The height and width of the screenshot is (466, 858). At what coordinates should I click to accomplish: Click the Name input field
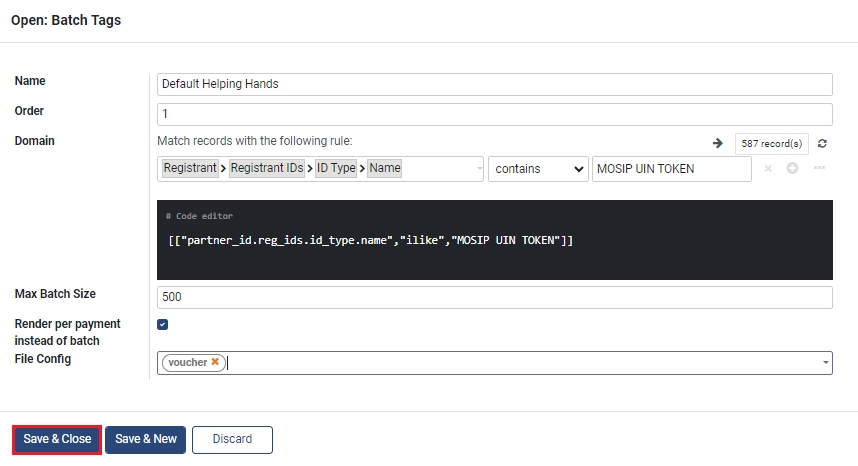tap(495, 85)
